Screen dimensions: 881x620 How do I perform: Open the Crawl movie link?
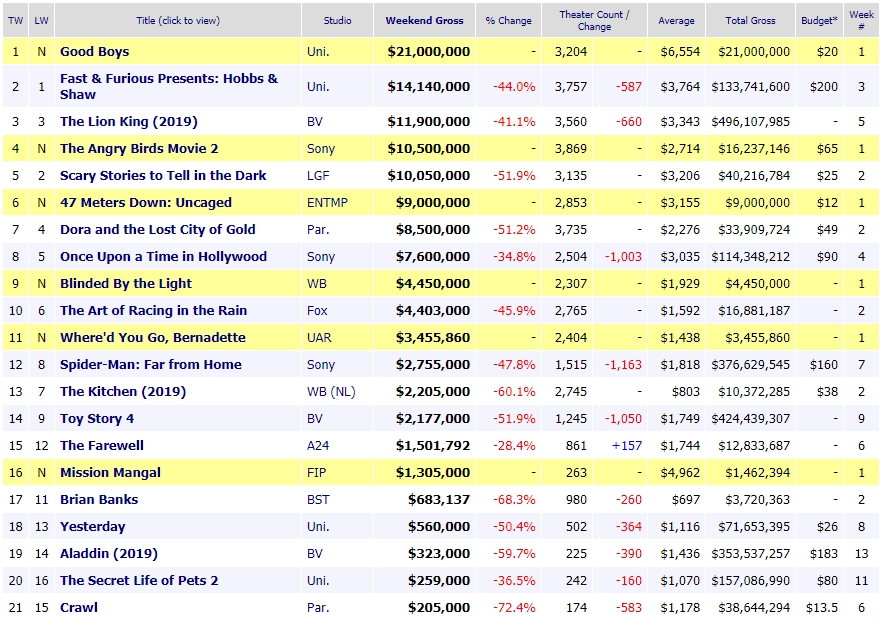tap(79, 608)
